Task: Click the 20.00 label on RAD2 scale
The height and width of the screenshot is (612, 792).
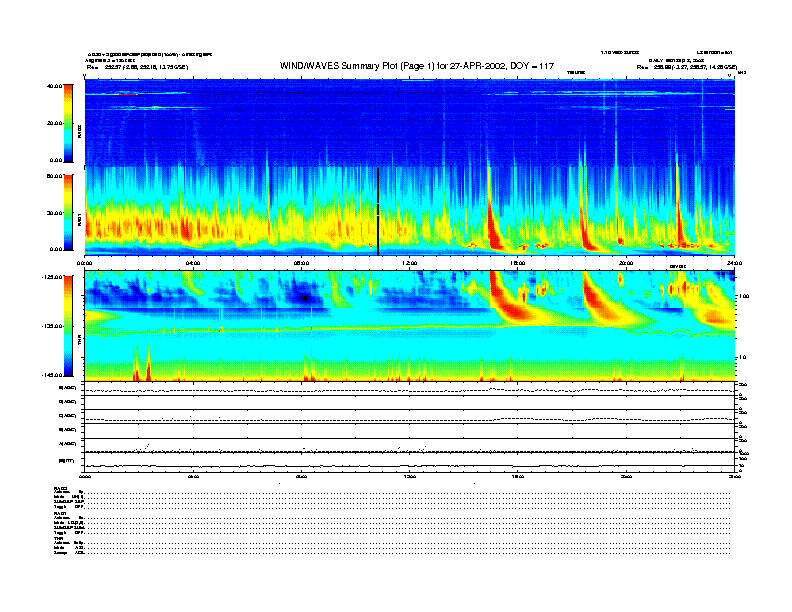Action: point(55,123)
